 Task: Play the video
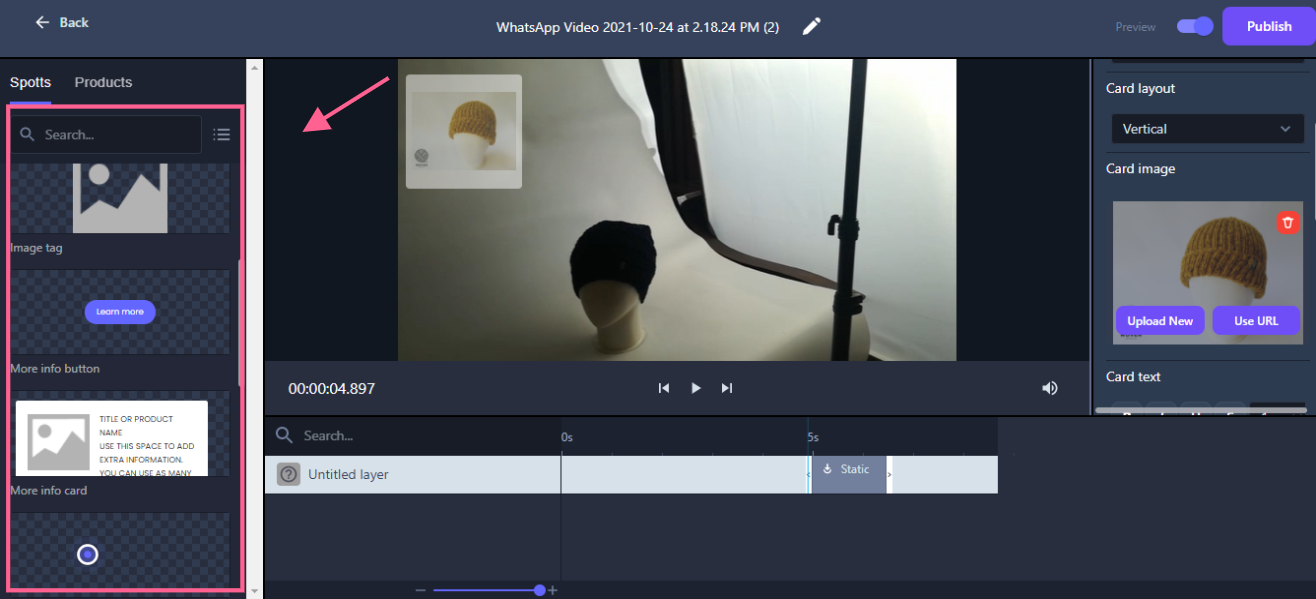(x=696, y=388)
